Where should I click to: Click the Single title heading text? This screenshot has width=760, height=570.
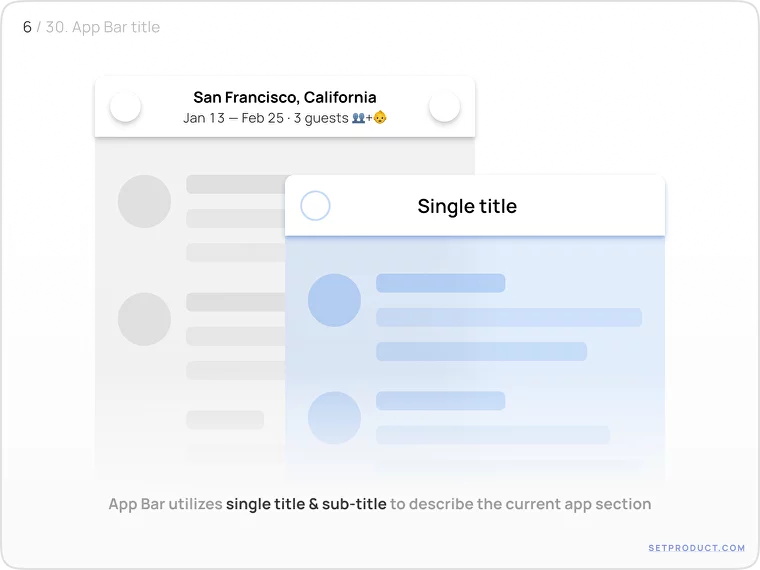click(x=467, y=207)
